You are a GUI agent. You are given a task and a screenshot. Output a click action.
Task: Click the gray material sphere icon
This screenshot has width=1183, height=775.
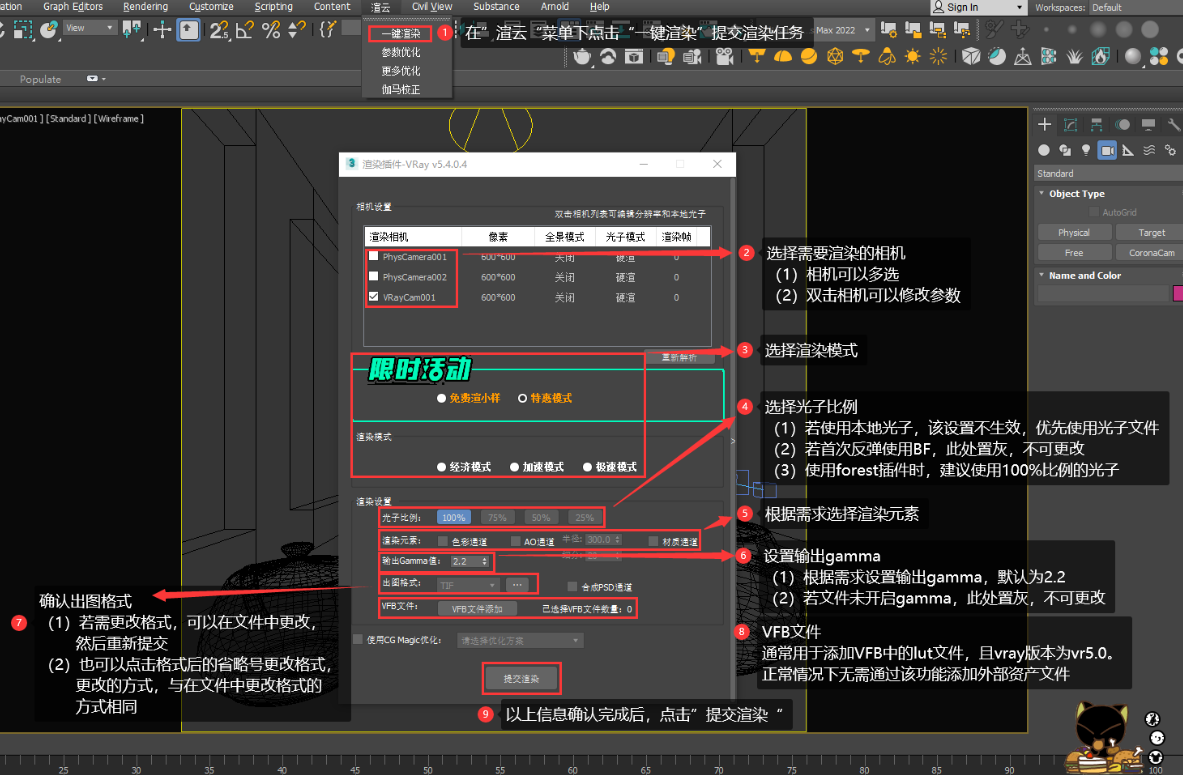point(1132,57)
